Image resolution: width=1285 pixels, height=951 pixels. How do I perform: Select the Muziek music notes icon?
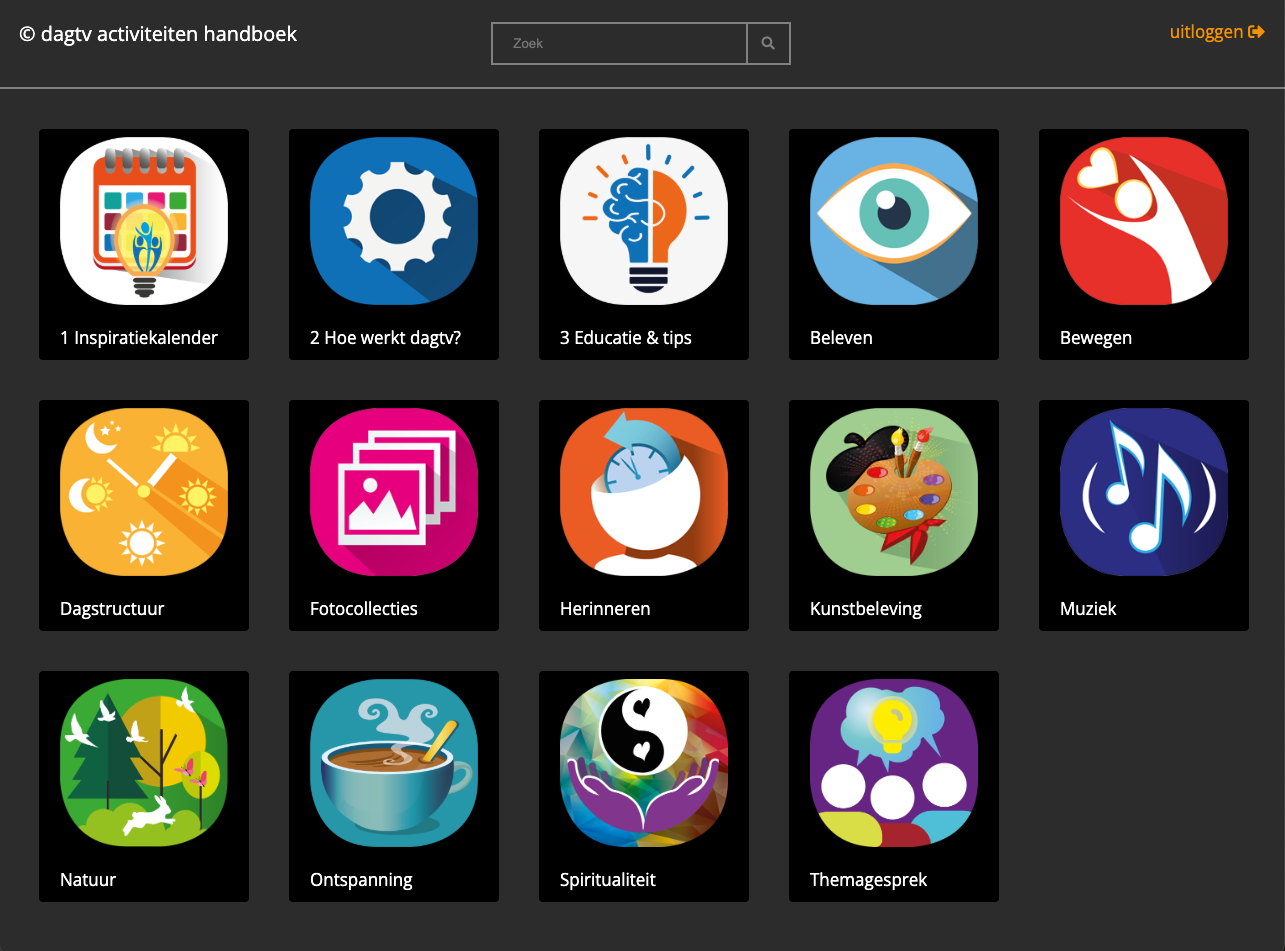[x=1144, y=492]
